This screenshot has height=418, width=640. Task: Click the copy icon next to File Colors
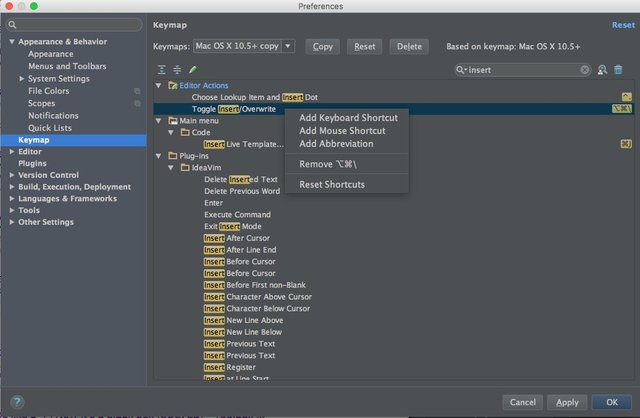click(137, 91)
